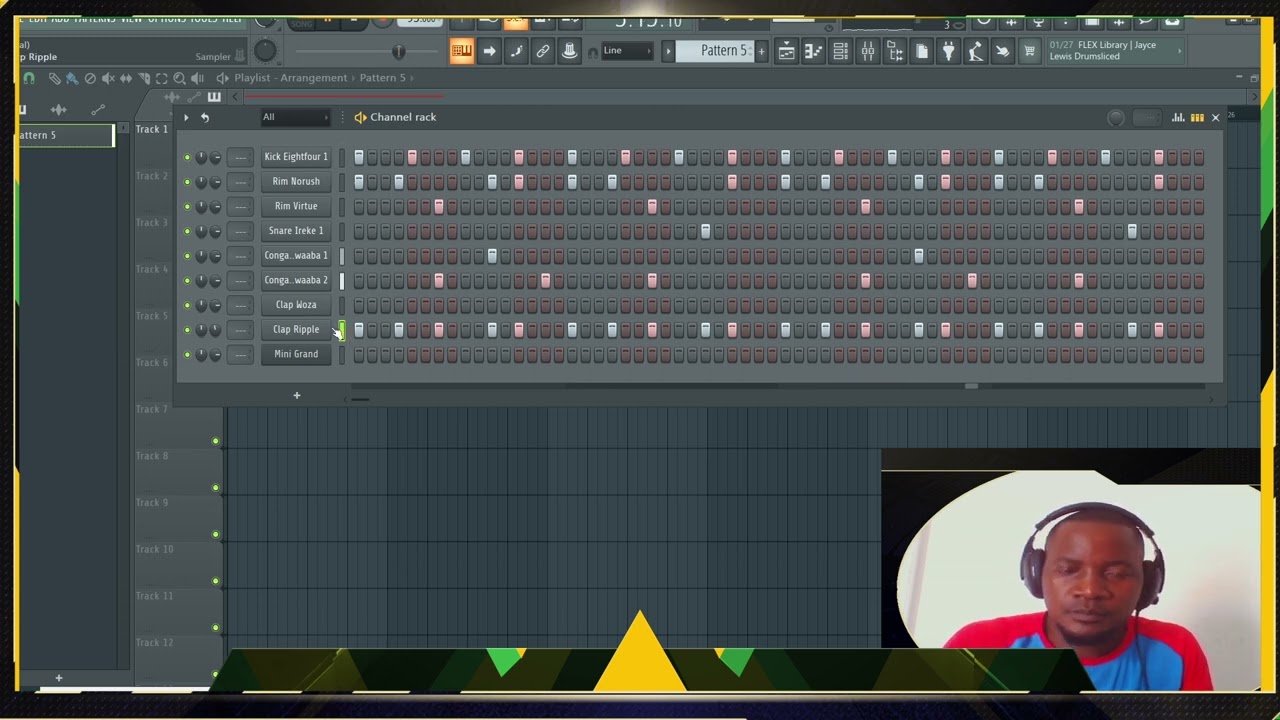
Task: Open the Piano roll view icon
Action: (x=814, y=51)
